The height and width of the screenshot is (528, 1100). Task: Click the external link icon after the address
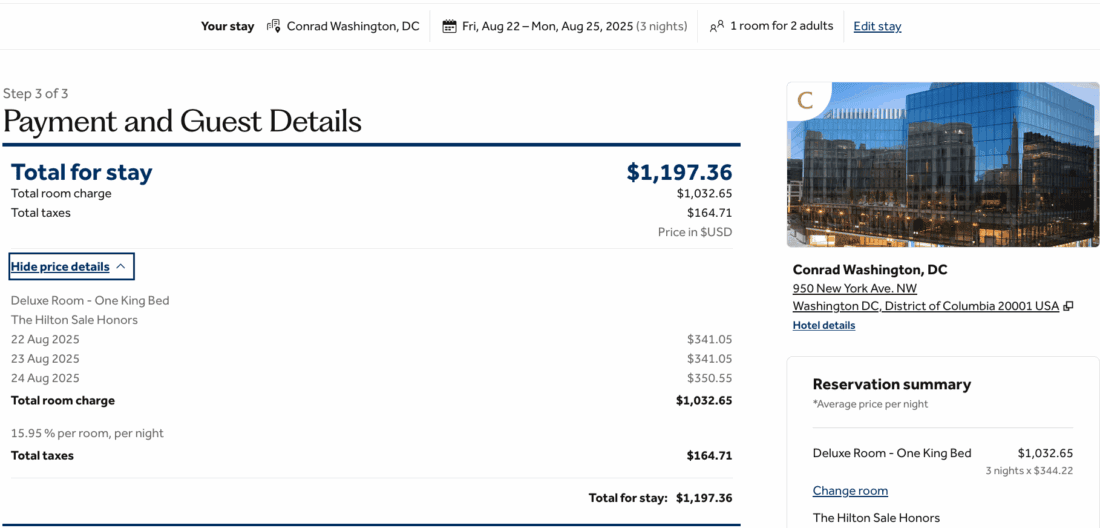[x=1068, y=306]
